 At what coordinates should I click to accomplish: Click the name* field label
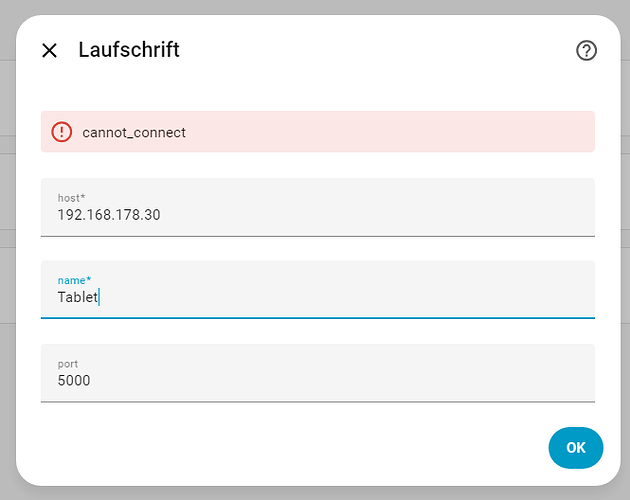(73, 281)
